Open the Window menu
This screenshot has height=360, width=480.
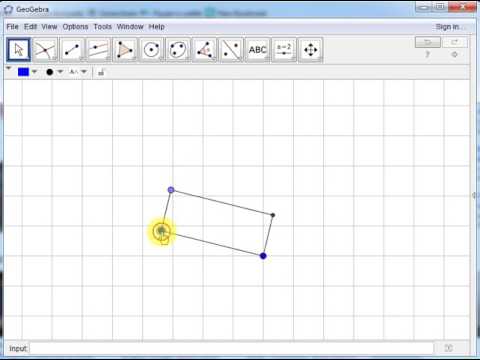pyautogui.click(x=130, y=27)
